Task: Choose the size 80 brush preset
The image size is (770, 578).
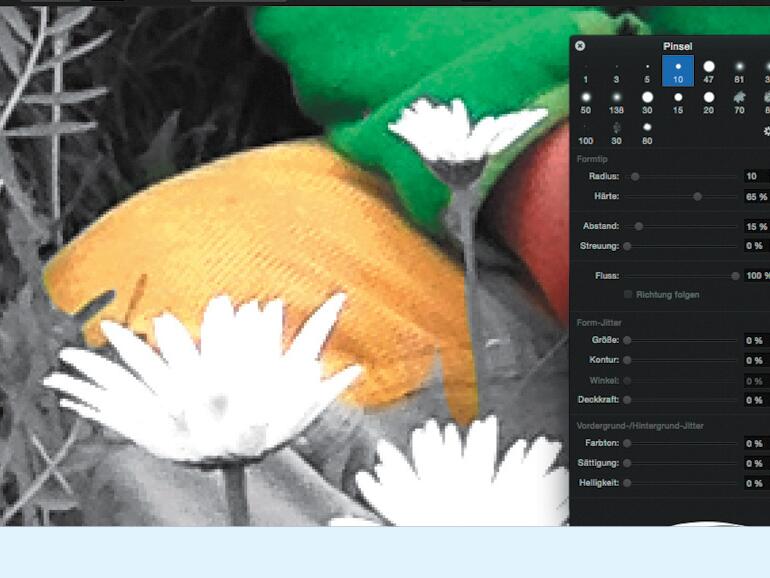Action: point(647,134)
